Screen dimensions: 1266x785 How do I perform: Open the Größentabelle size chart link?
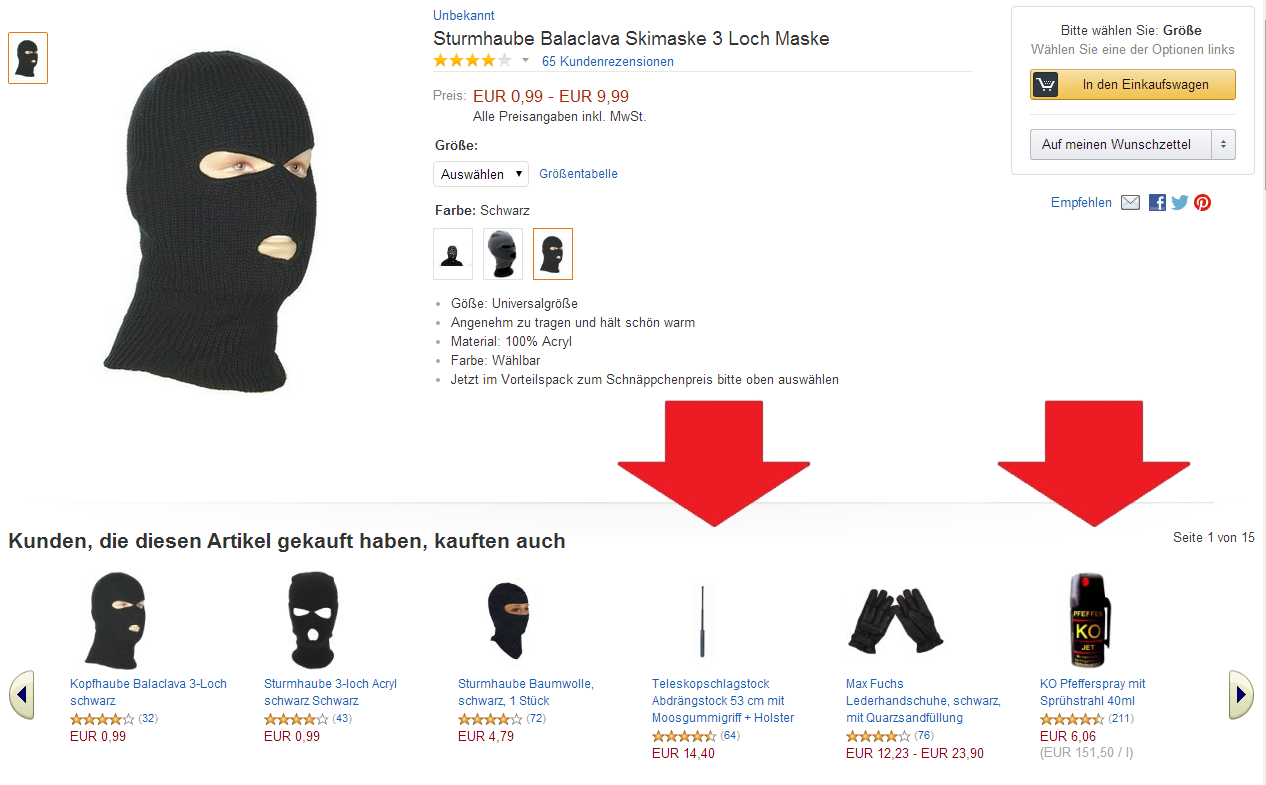click(x=578, y=174)
